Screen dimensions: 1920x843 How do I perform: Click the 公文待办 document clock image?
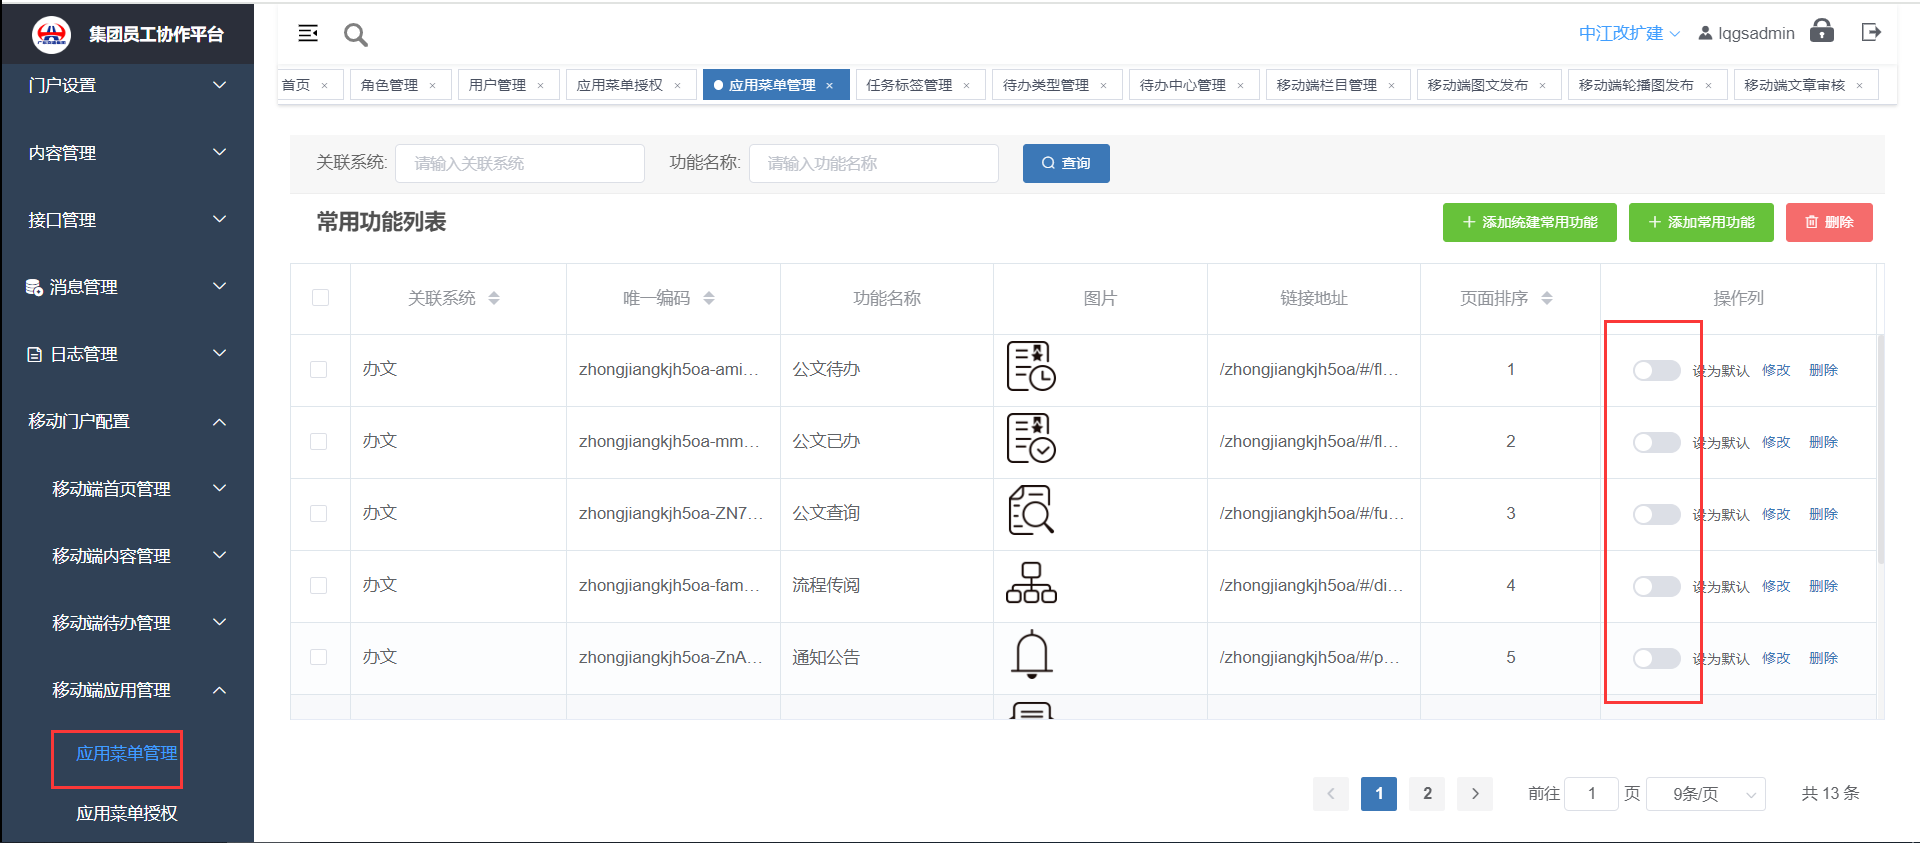click(1031, 366)
